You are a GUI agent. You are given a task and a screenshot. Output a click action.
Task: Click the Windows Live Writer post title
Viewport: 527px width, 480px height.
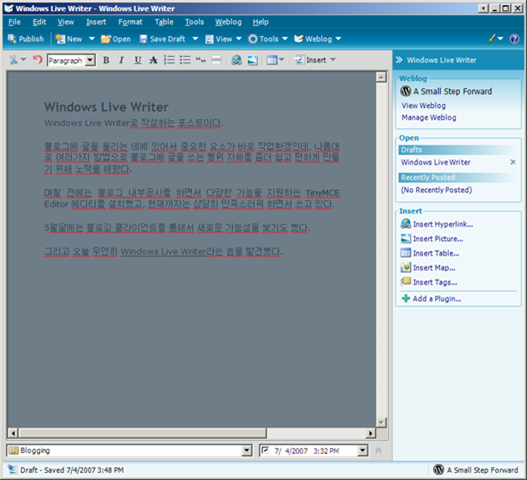pyautogui.click(x=106, y=107)
